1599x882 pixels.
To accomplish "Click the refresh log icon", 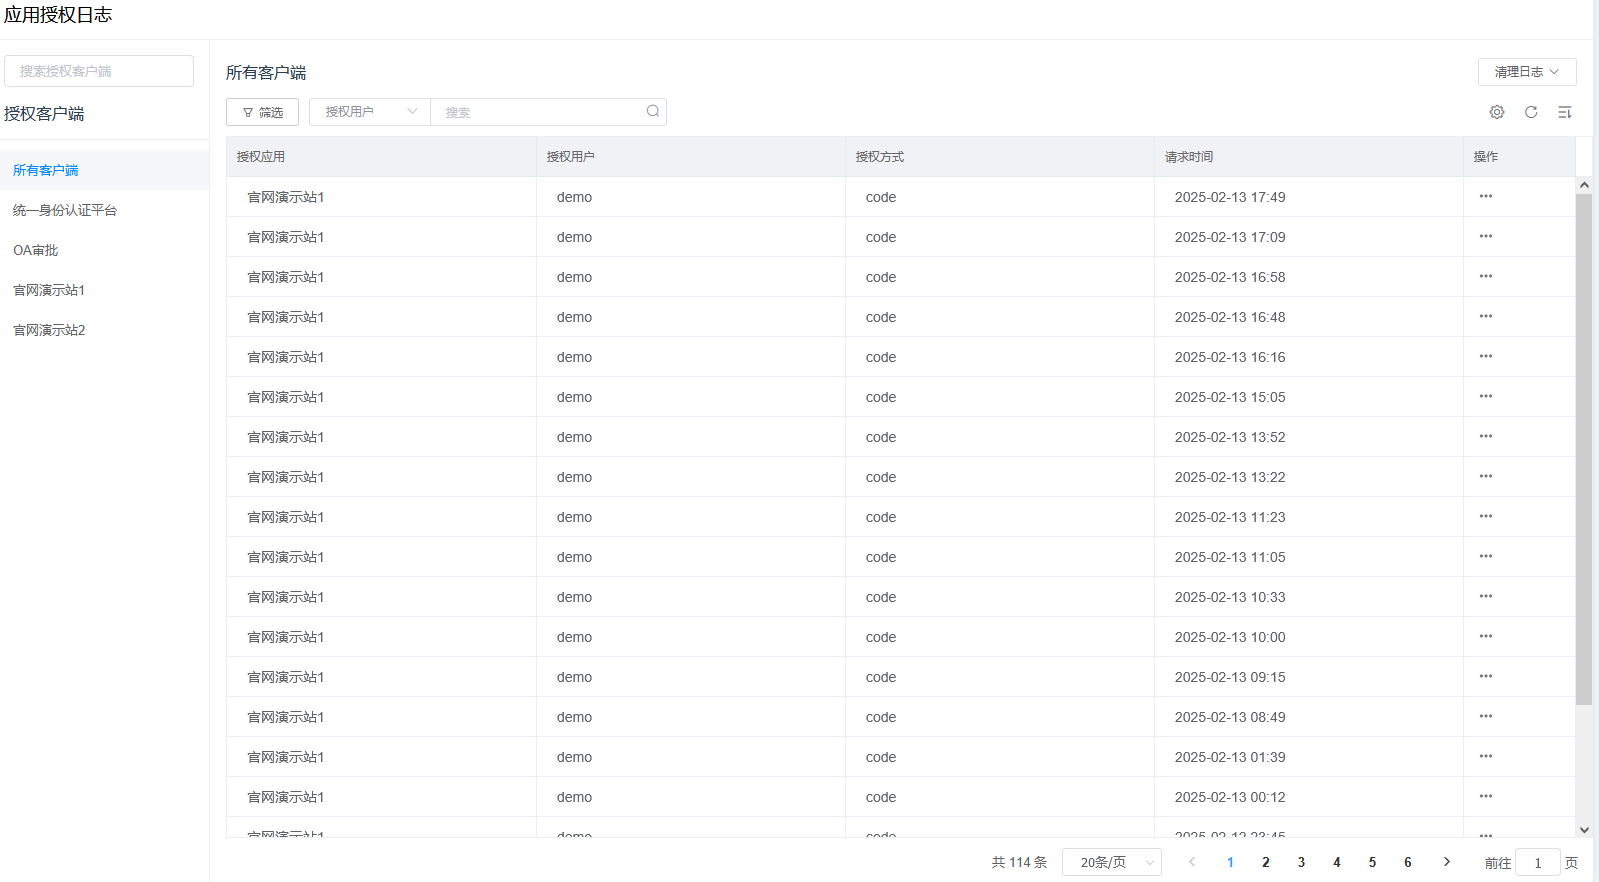I will click(1530, 112).
